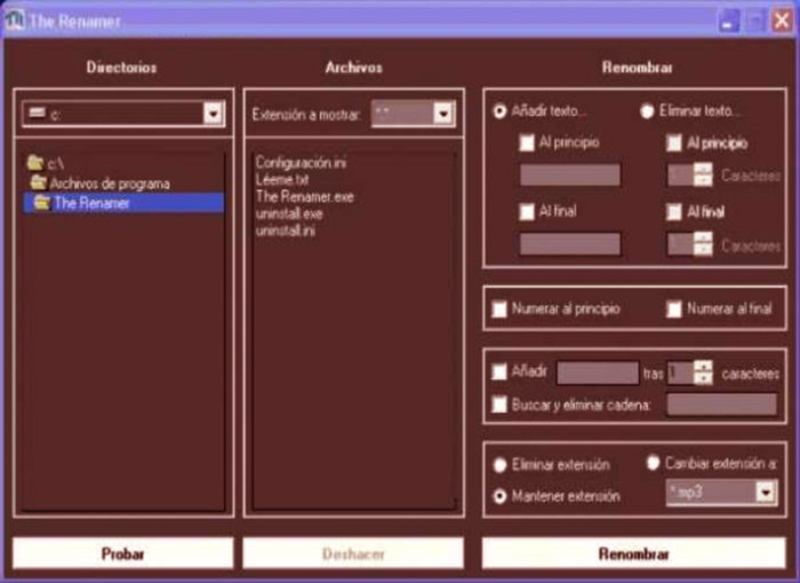
Task: Click the Probar button
Action: click(123, 553)
